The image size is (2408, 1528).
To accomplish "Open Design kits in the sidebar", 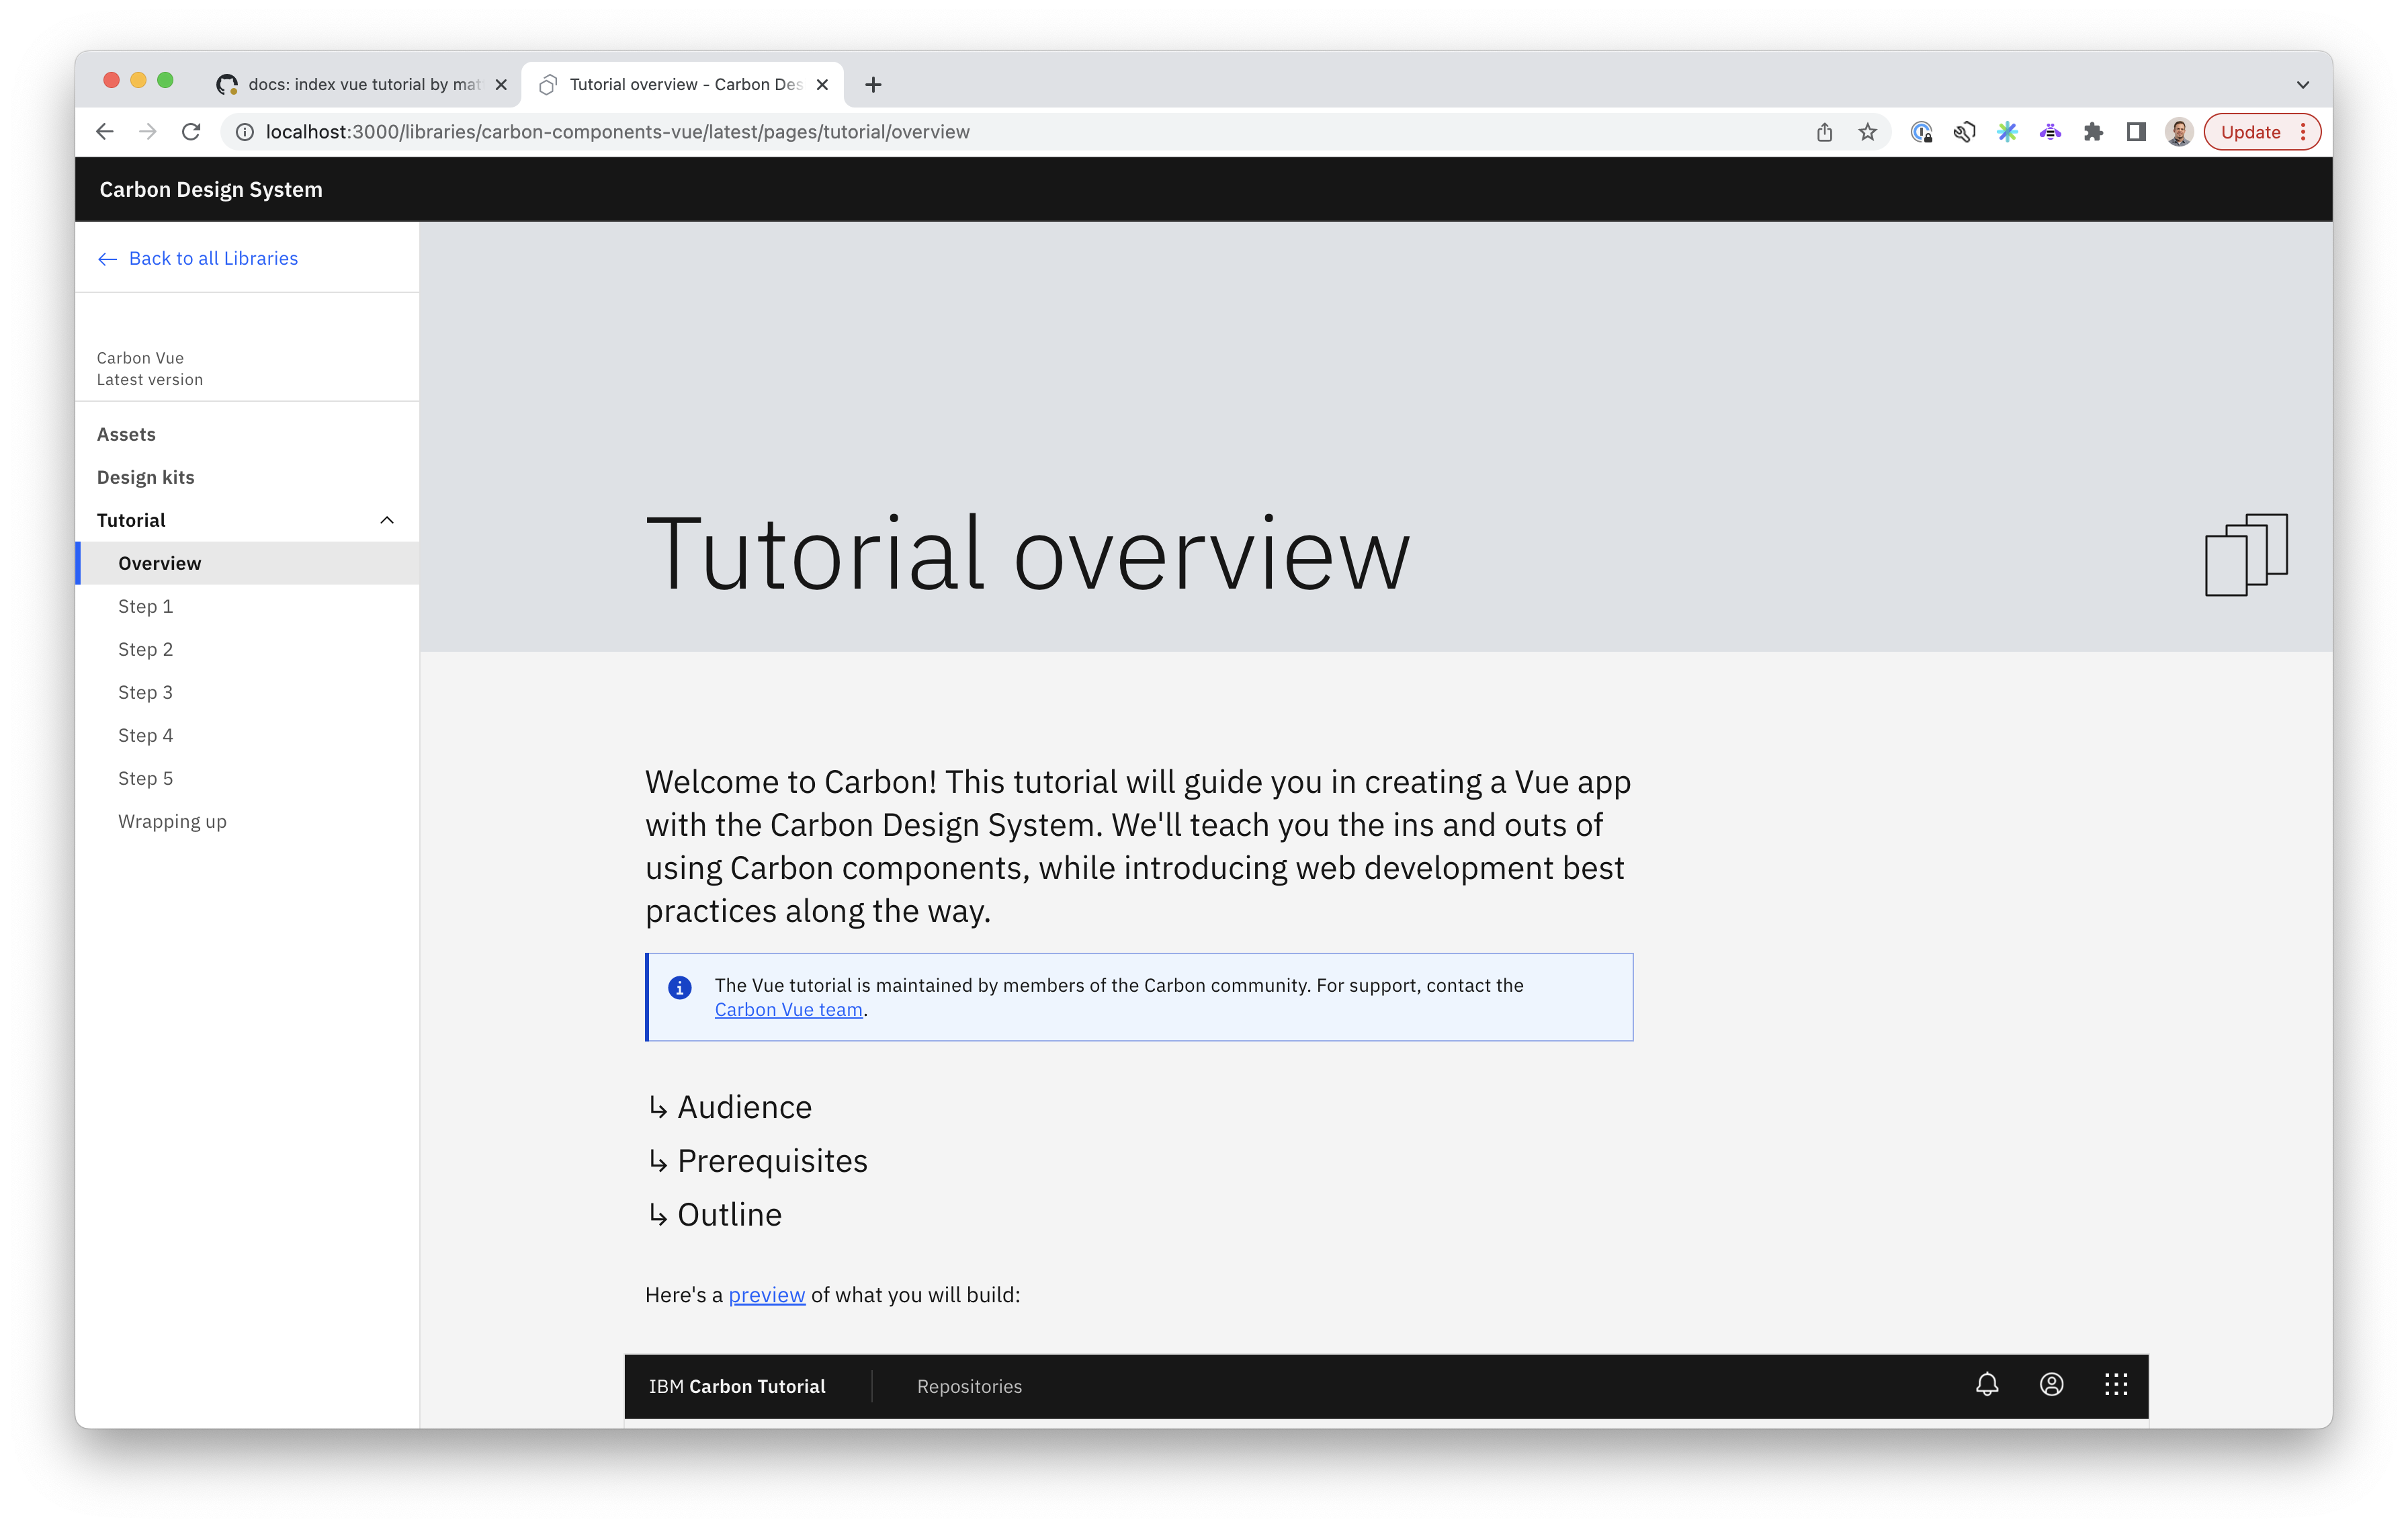I will [x=247, y=477].
